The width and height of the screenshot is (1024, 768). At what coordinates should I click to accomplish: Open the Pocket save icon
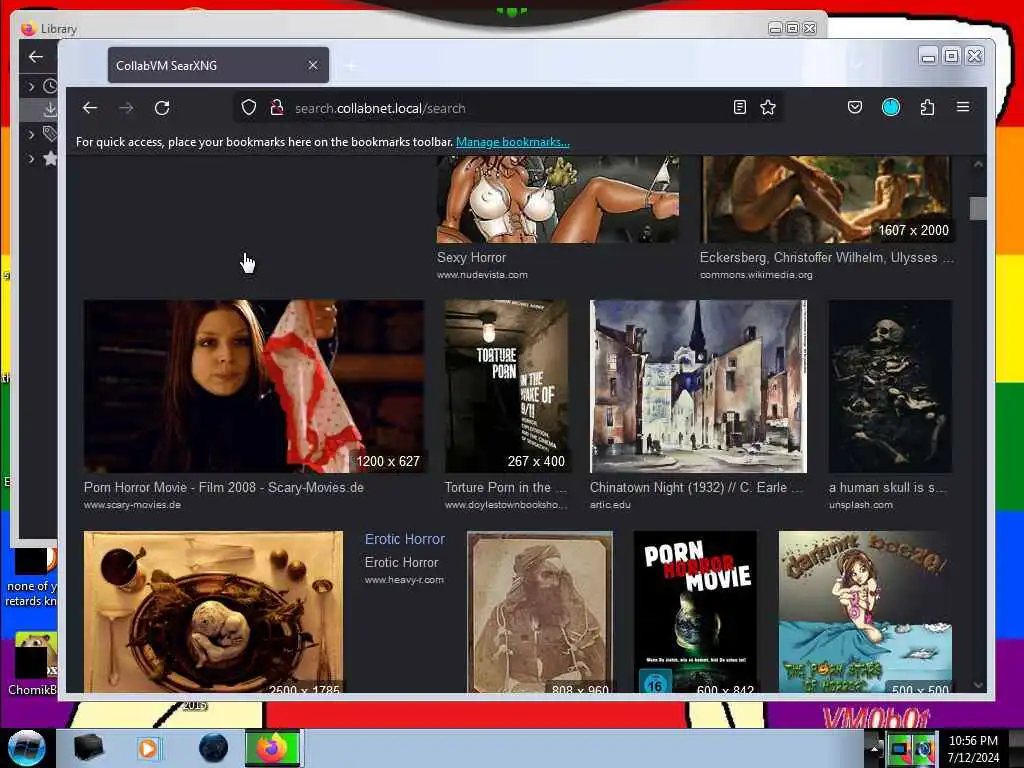click(855, 107)
